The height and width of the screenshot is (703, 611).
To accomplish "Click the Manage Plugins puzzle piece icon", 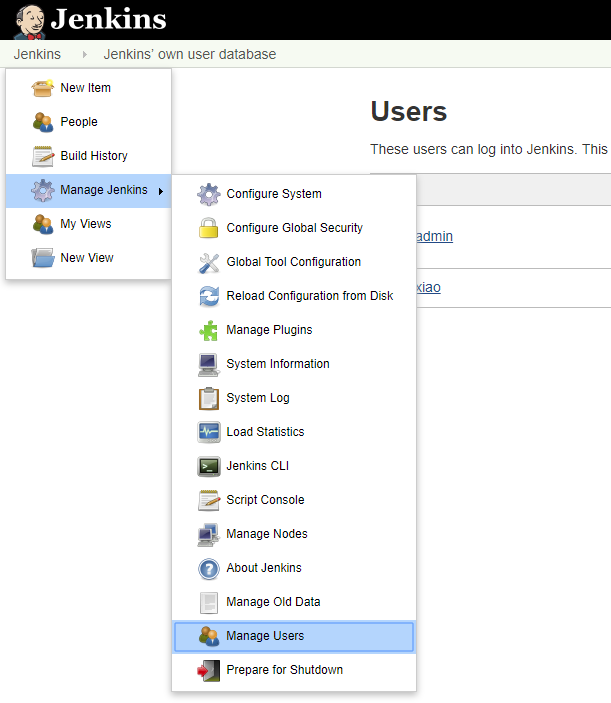I will [208, 330].
